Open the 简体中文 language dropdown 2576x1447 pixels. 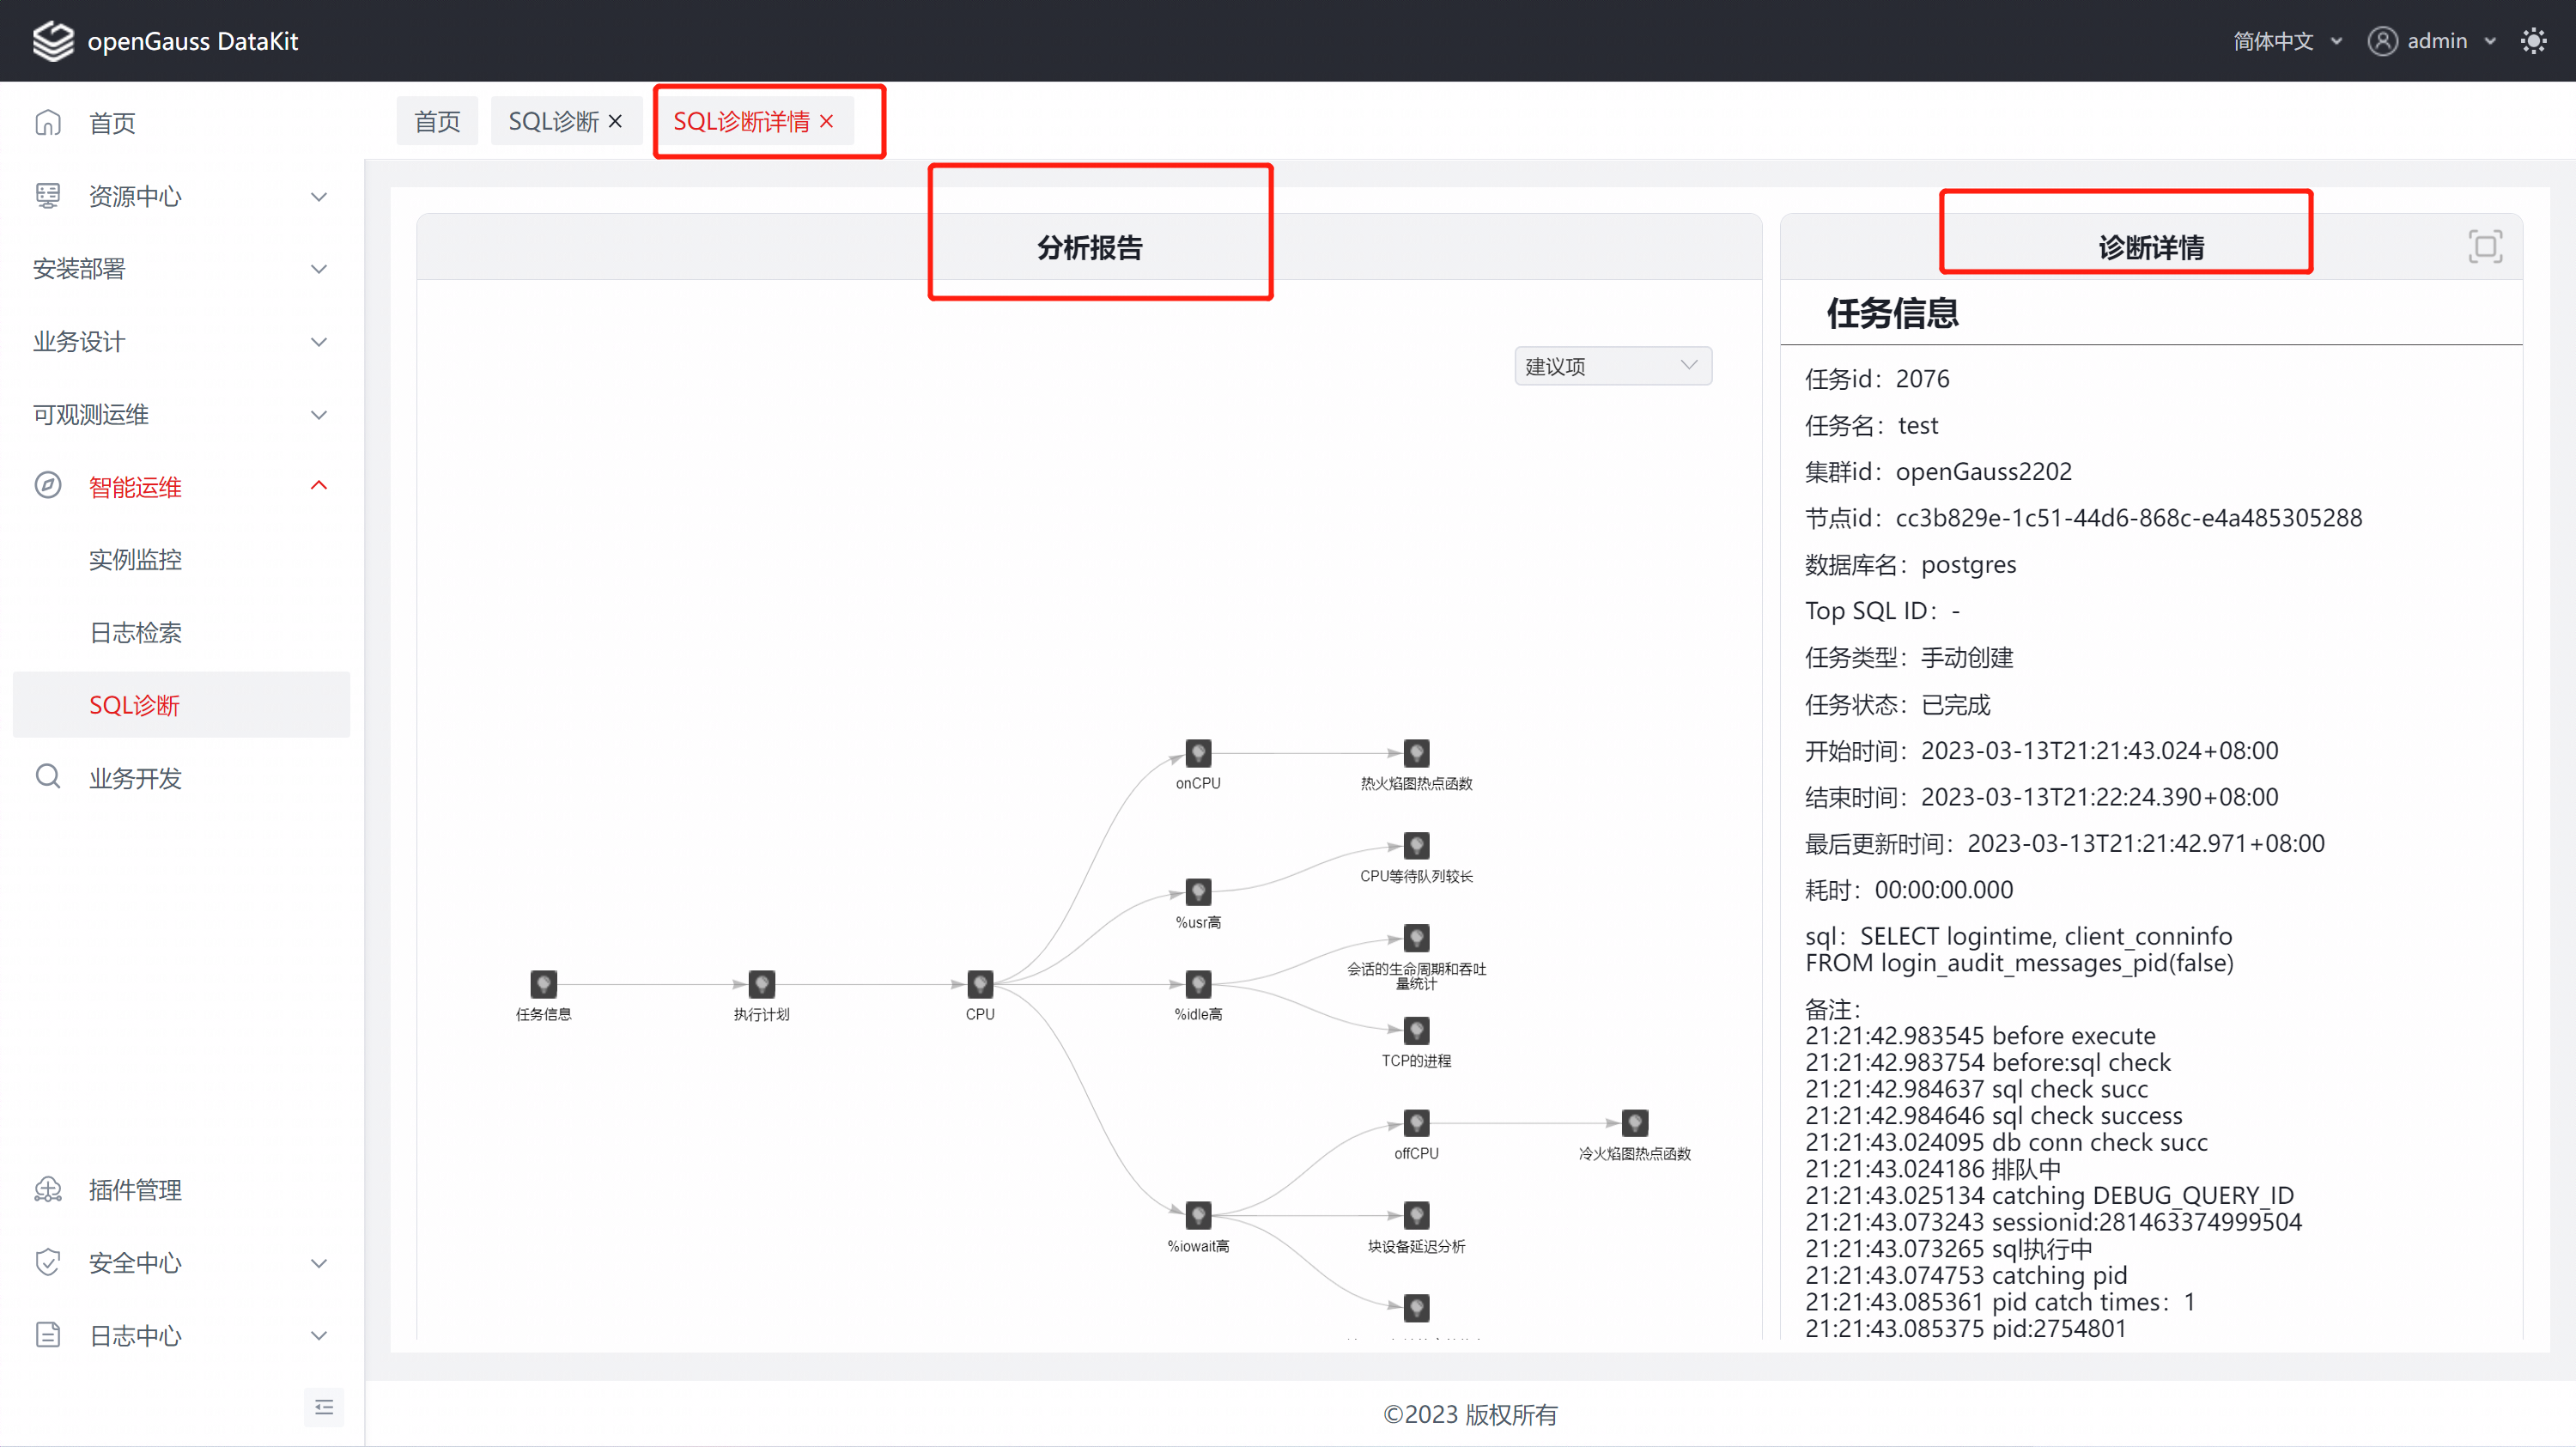[x=2287, y=41]
